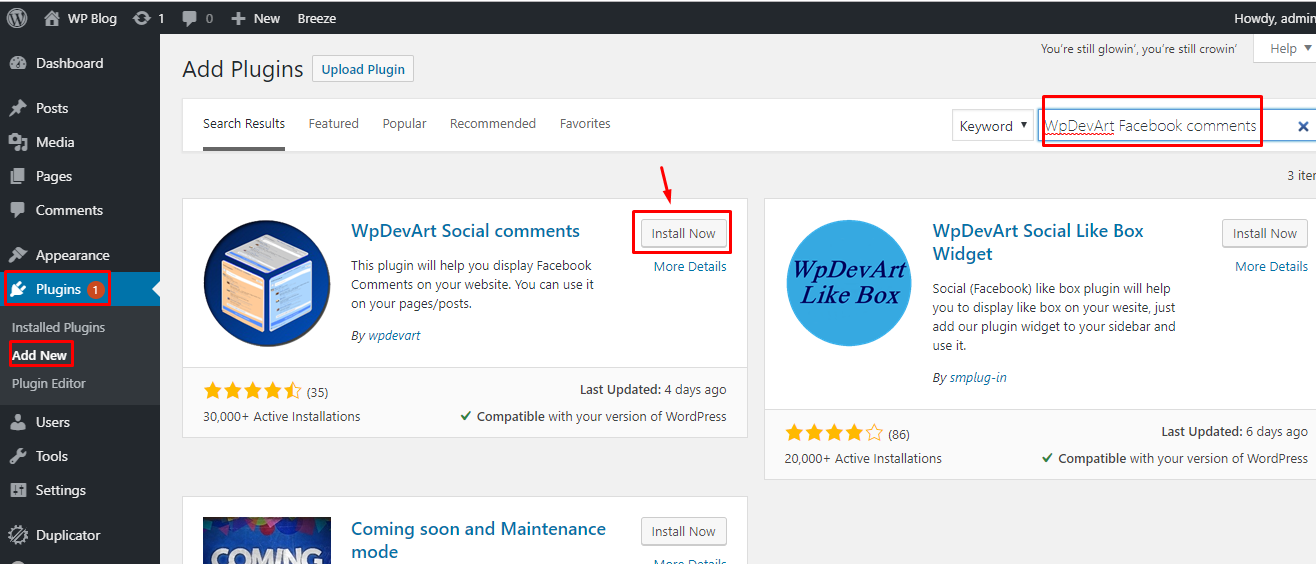Click the Dashboard sidebar icon

click(x=18, y=63)
